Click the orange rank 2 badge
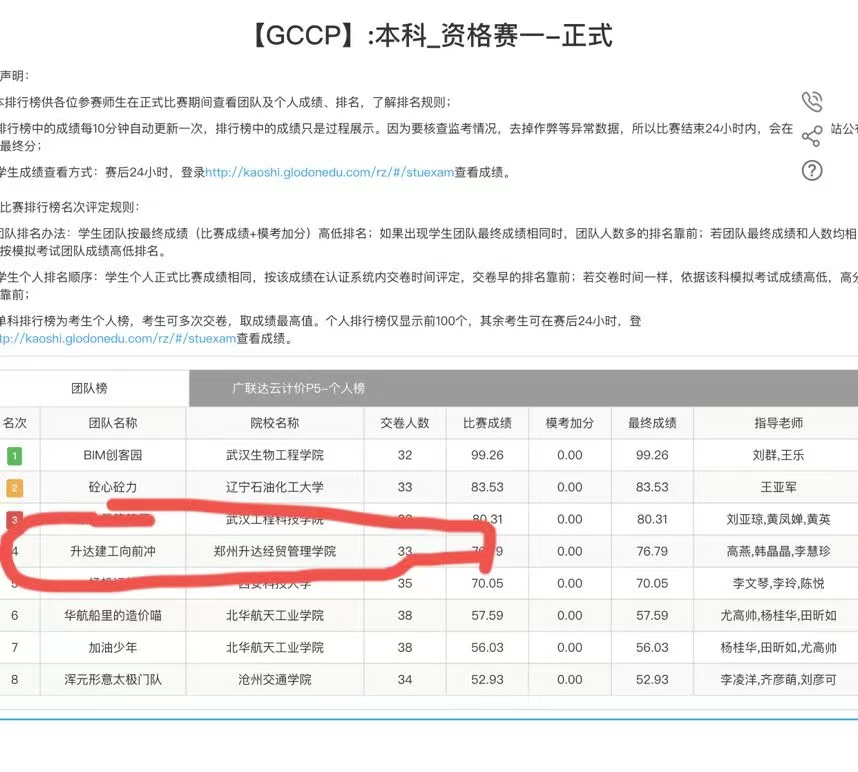858x772 pixels. point(15,487)
